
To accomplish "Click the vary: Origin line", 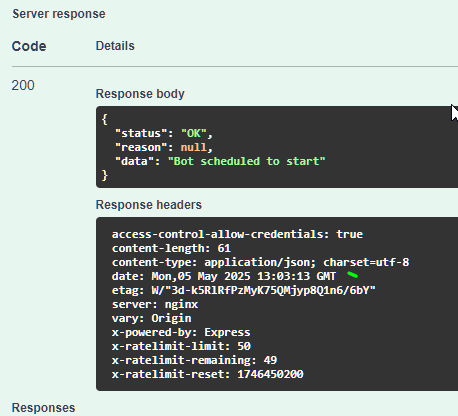I will [152, 318].
